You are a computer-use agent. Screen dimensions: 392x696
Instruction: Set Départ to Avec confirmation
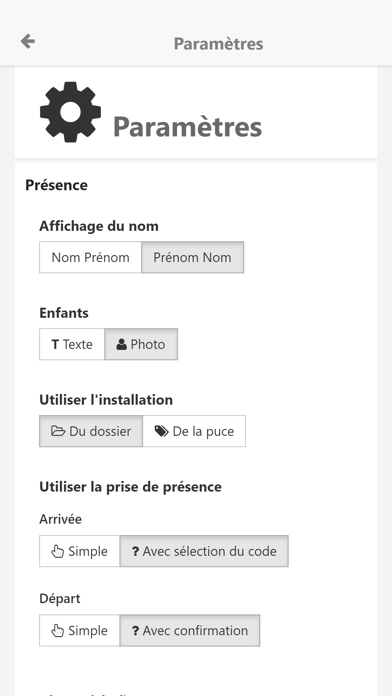[190, 631]
